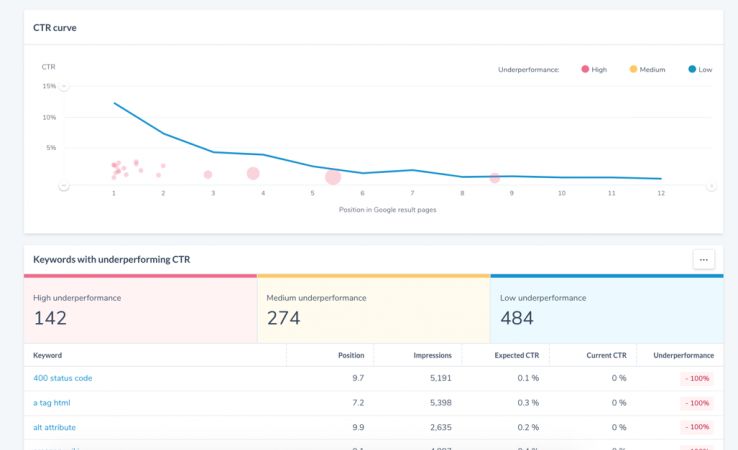The height and width of the screenshot is (450, 738).
Task: Toggle High underperformance legend dot
Action: point(585,69)
